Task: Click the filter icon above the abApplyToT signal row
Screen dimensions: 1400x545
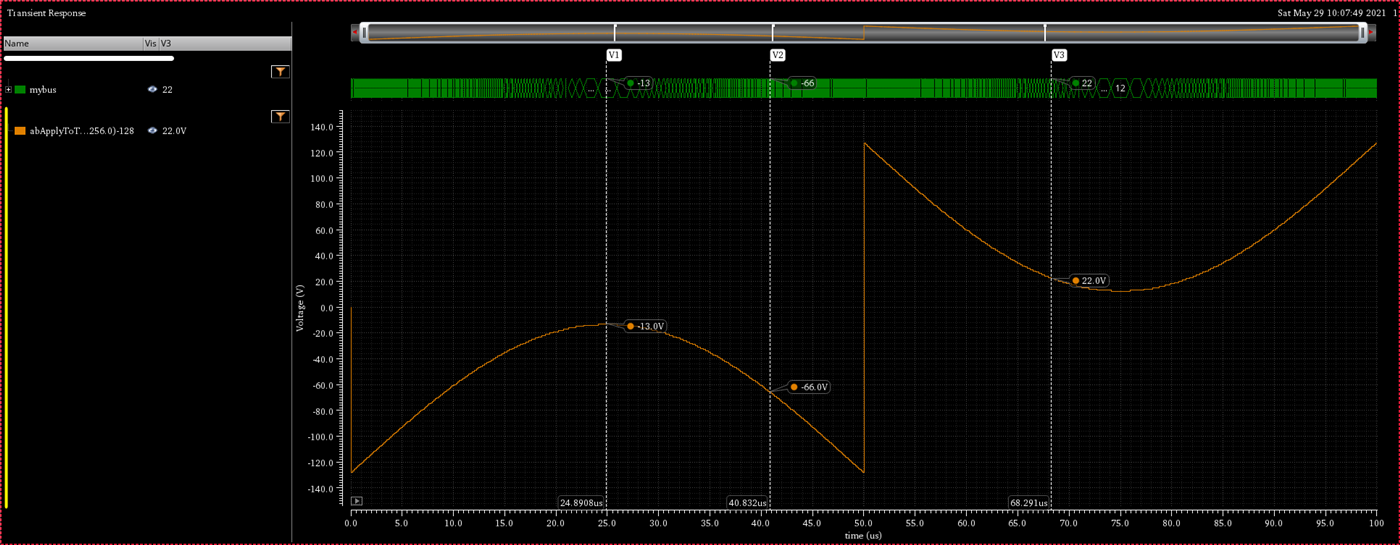Action: [x=281, y=117]
